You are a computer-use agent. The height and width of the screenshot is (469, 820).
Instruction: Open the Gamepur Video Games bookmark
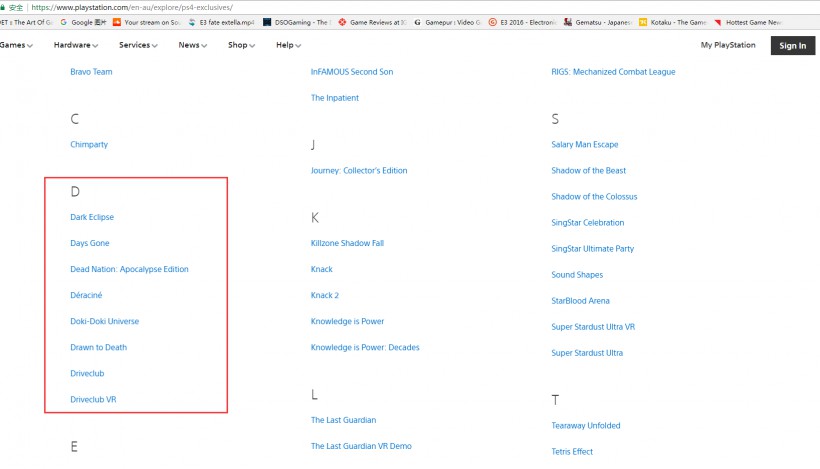[x=447, y=22]
